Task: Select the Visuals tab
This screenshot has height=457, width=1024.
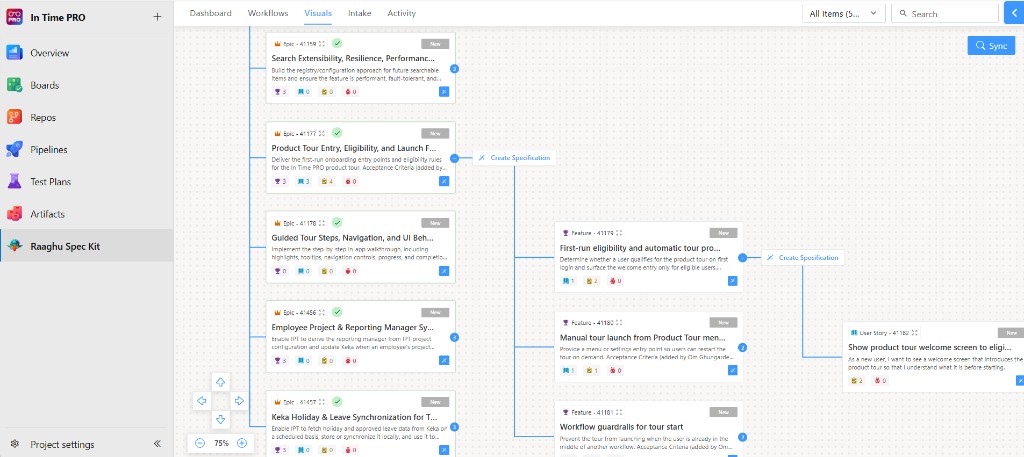Action: tap(318, 13)
